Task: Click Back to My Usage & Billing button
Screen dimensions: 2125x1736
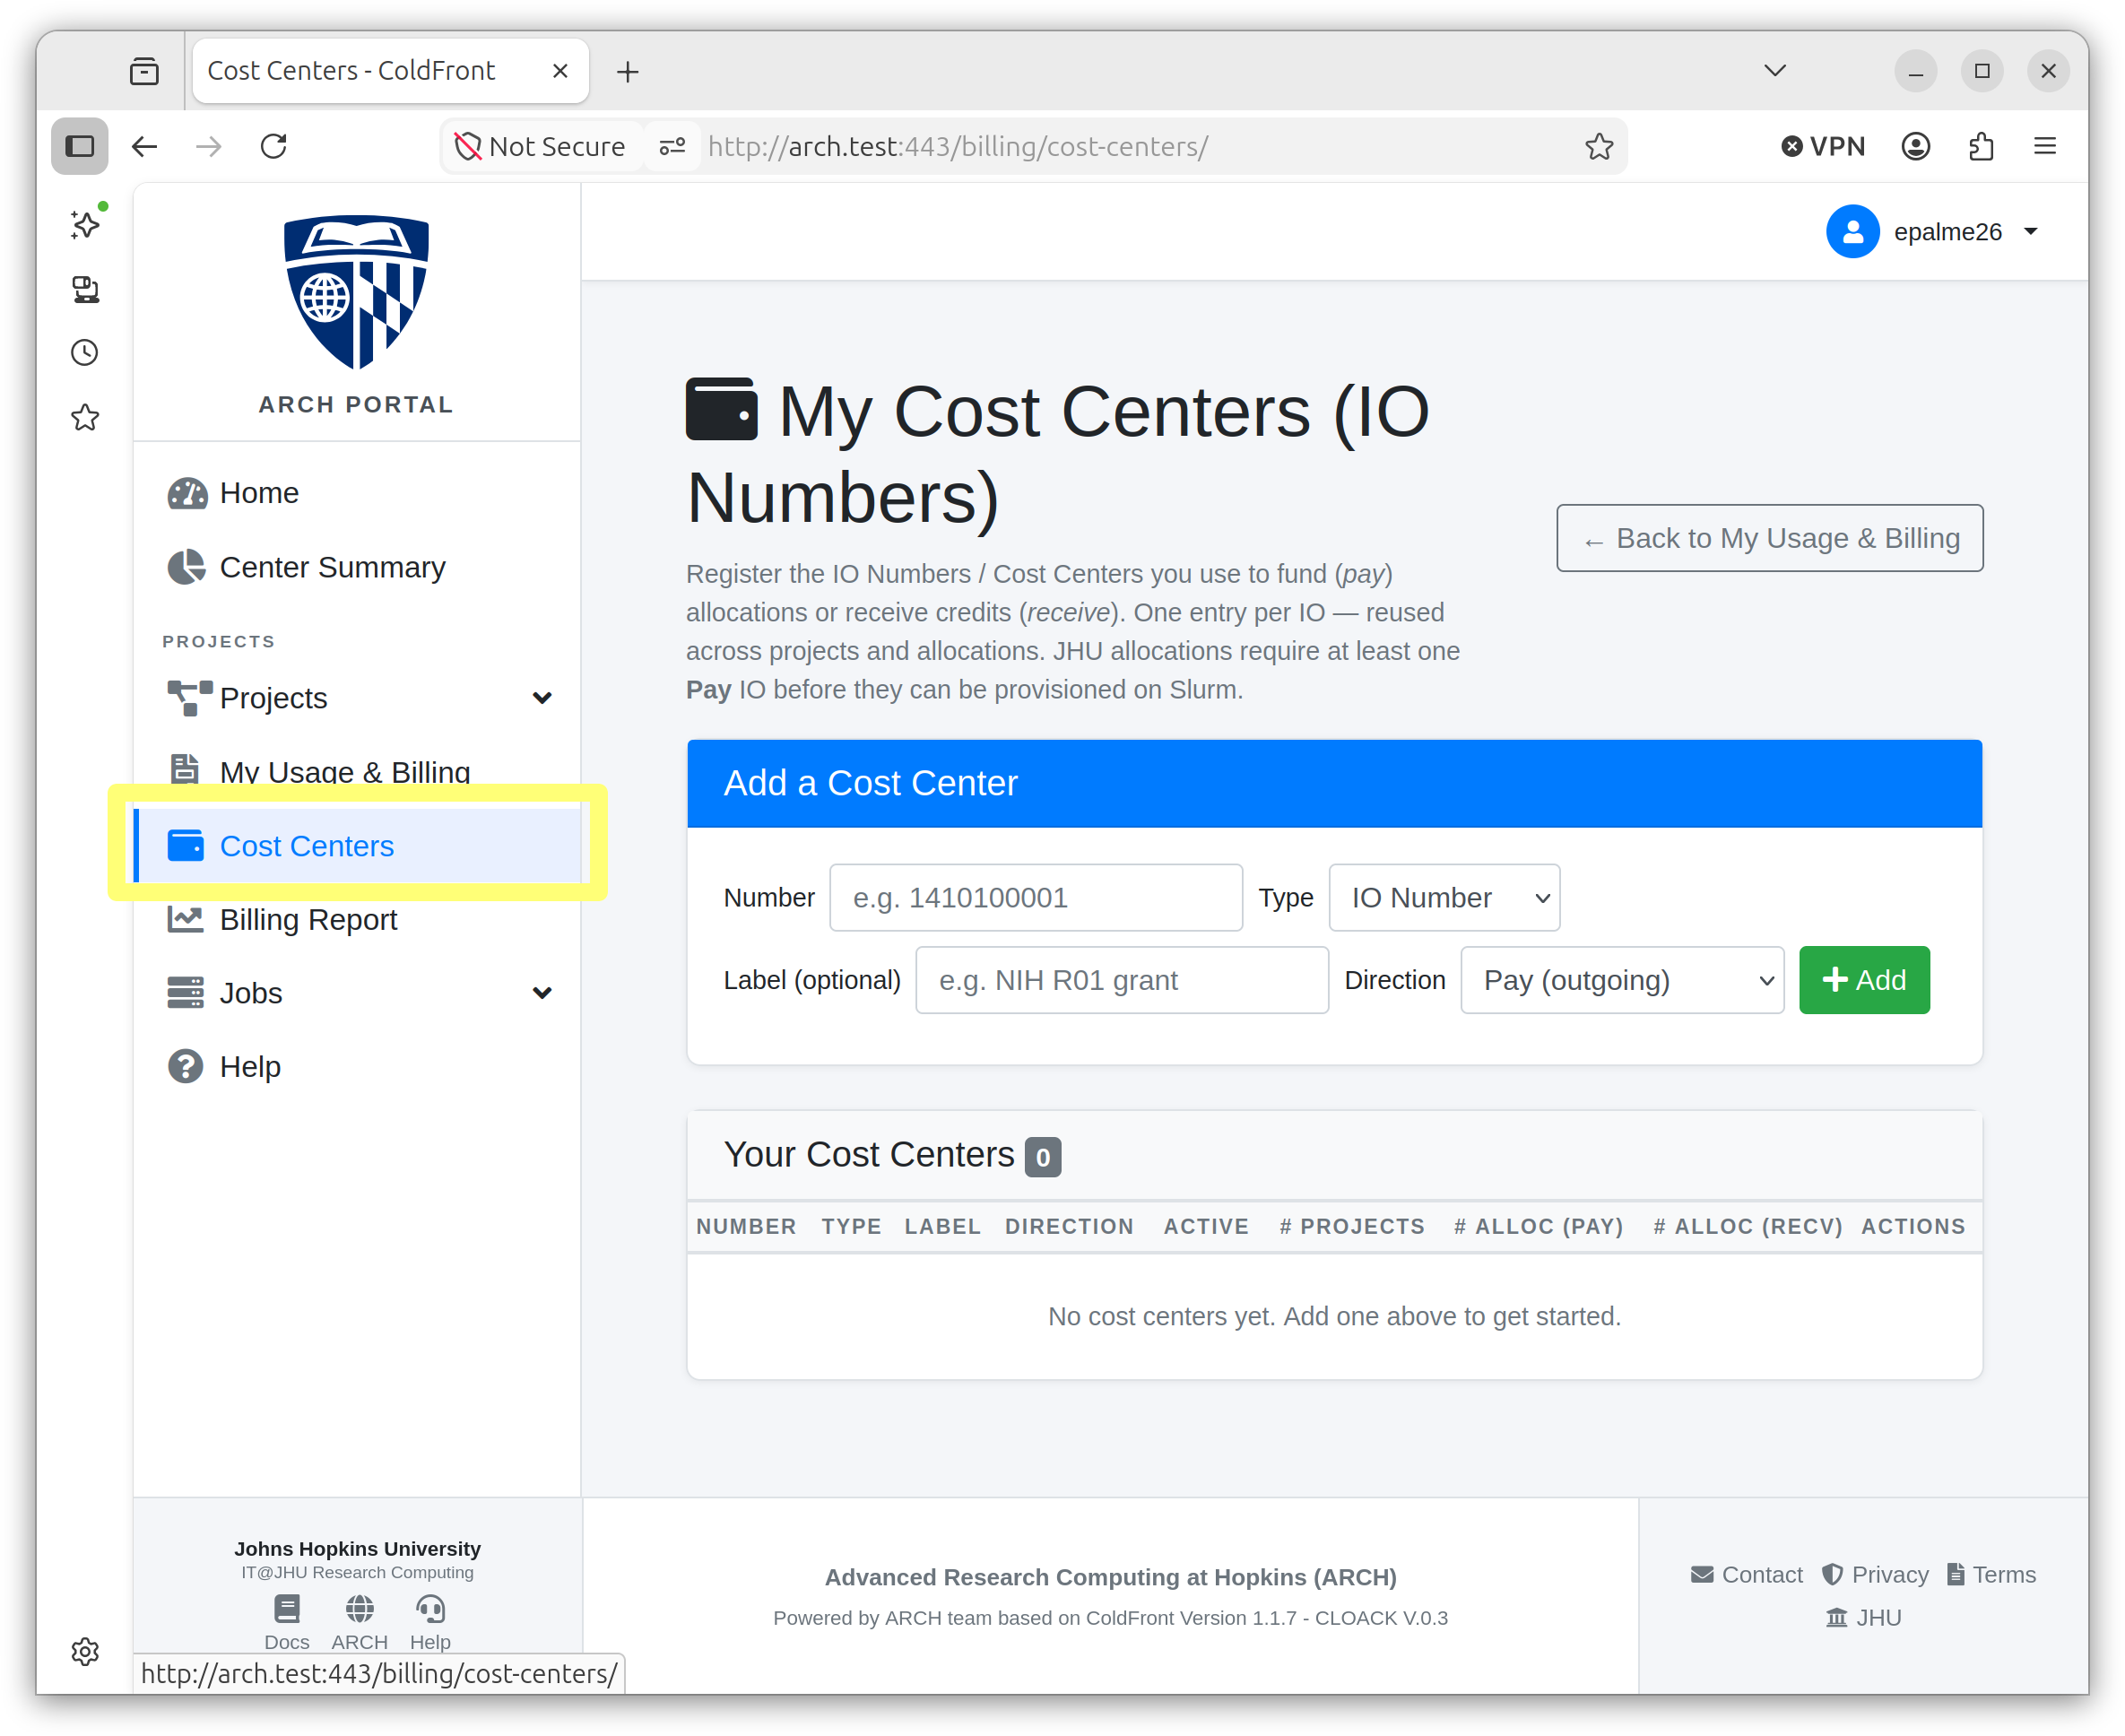Action: (1769, 538)
